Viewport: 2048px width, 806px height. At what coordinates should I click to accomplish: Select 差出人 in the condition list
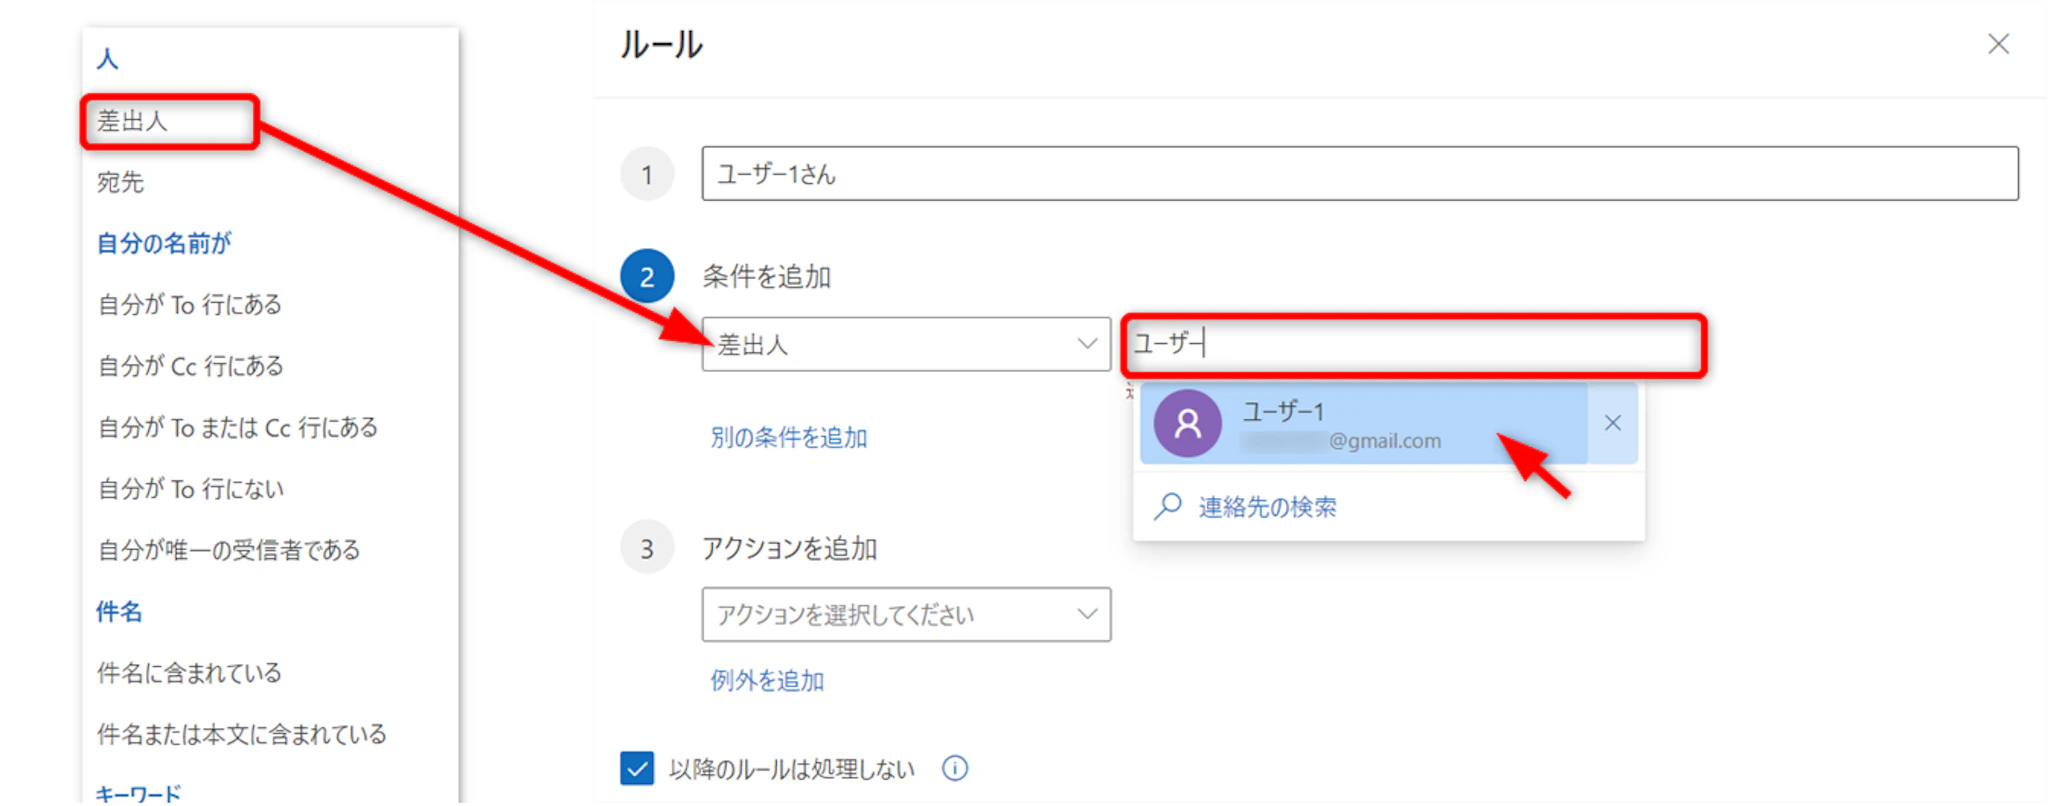132,122
